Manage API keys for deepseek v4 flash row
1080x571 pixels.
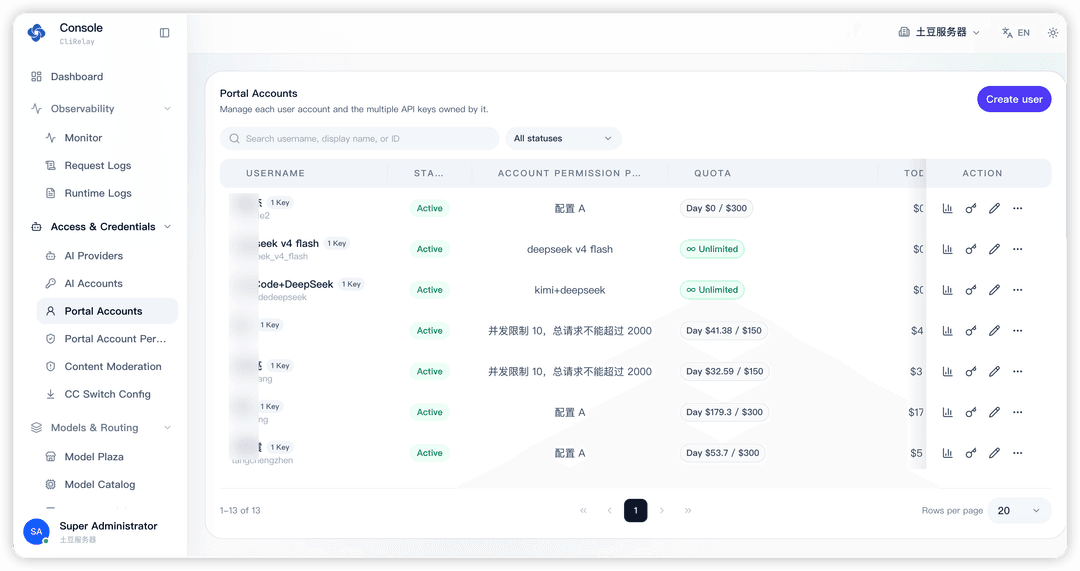970,249
